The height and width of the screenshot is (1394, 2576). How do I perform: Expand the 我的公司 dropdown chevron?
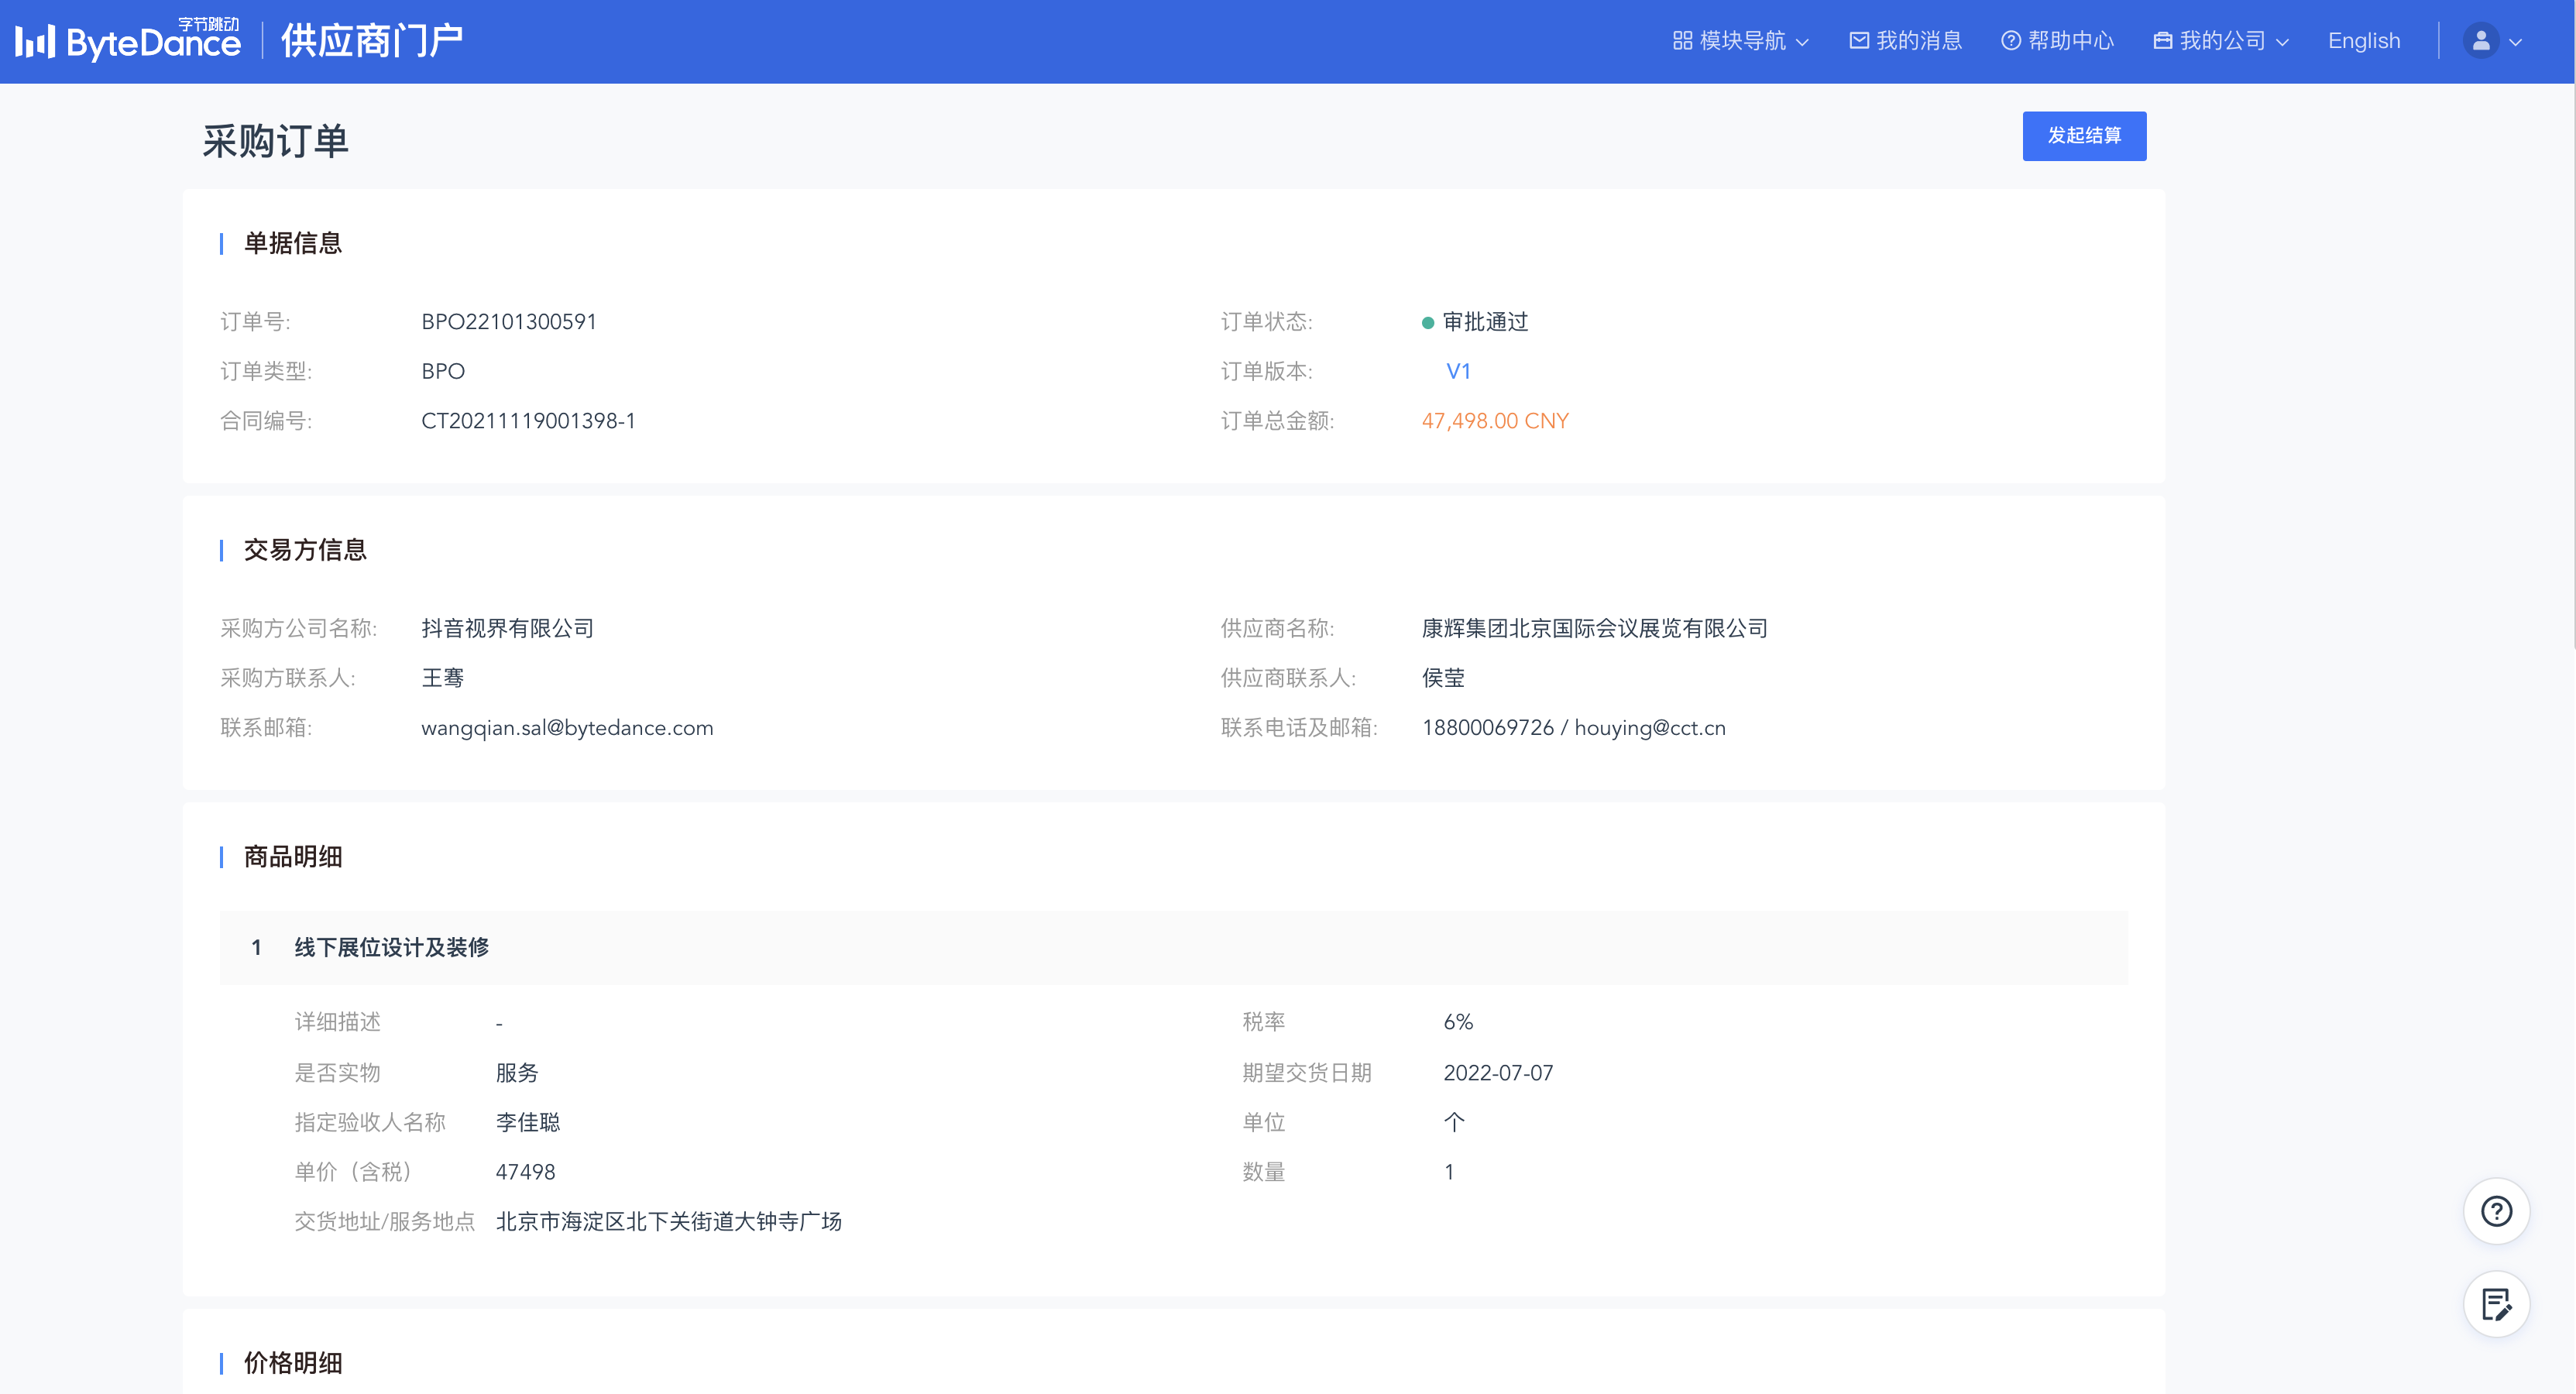[2282, 42]
